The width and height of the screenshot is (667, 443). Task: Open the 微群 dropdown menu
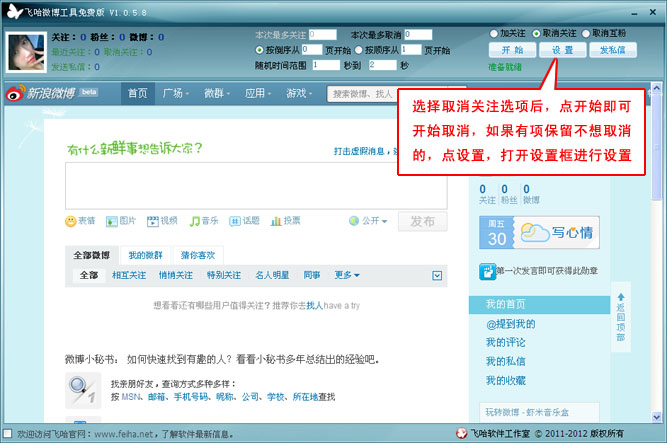[x=217, y=93]
